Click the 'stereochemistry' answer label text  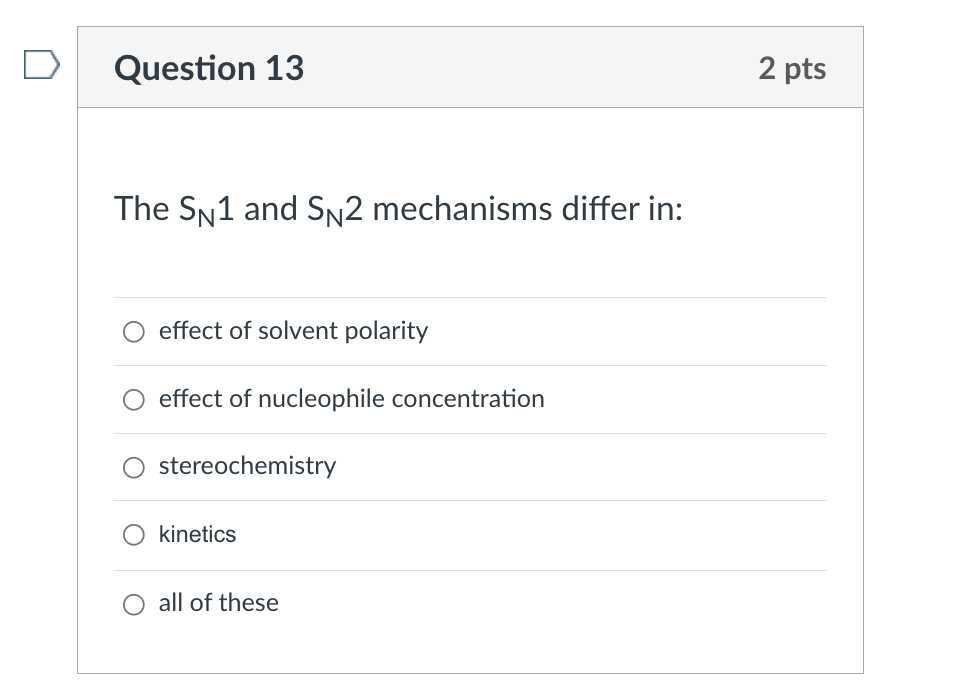[247, 466]
